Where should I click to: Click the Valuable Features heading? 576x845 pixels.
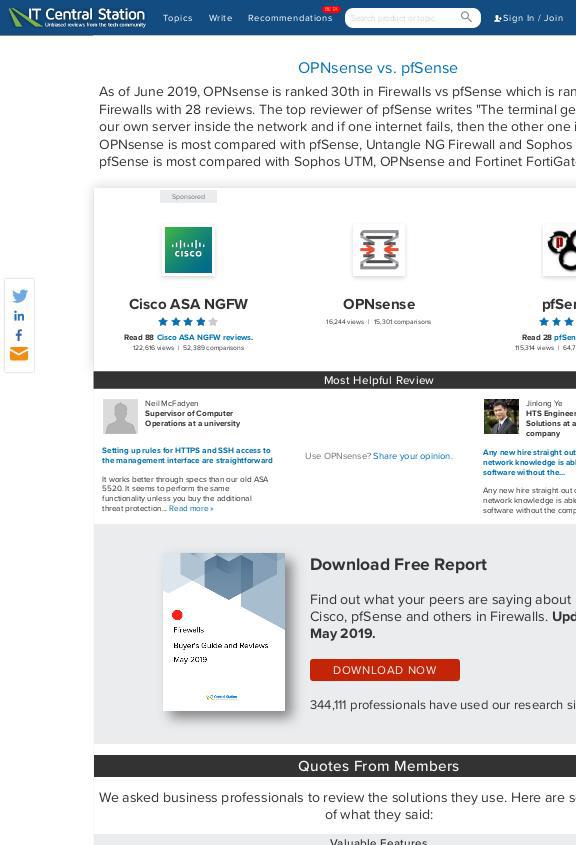coord(378,841)
